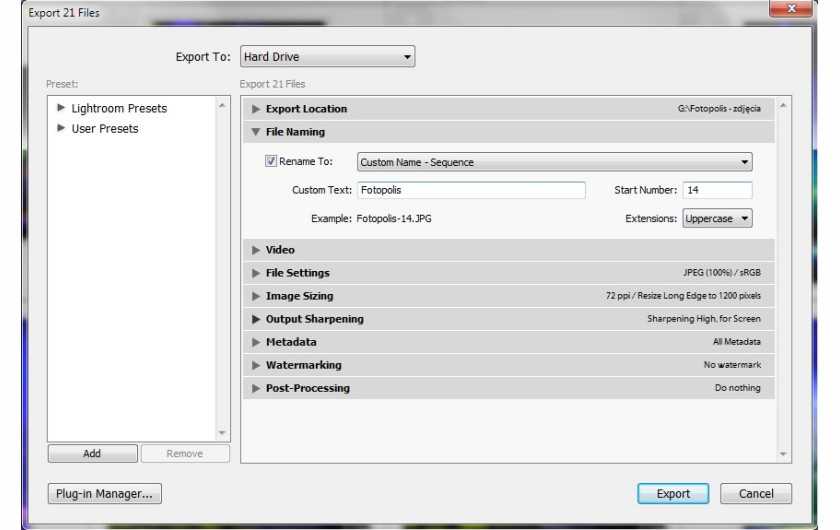Click the Remove preset button
840x530 pixels.
[185, 453]
